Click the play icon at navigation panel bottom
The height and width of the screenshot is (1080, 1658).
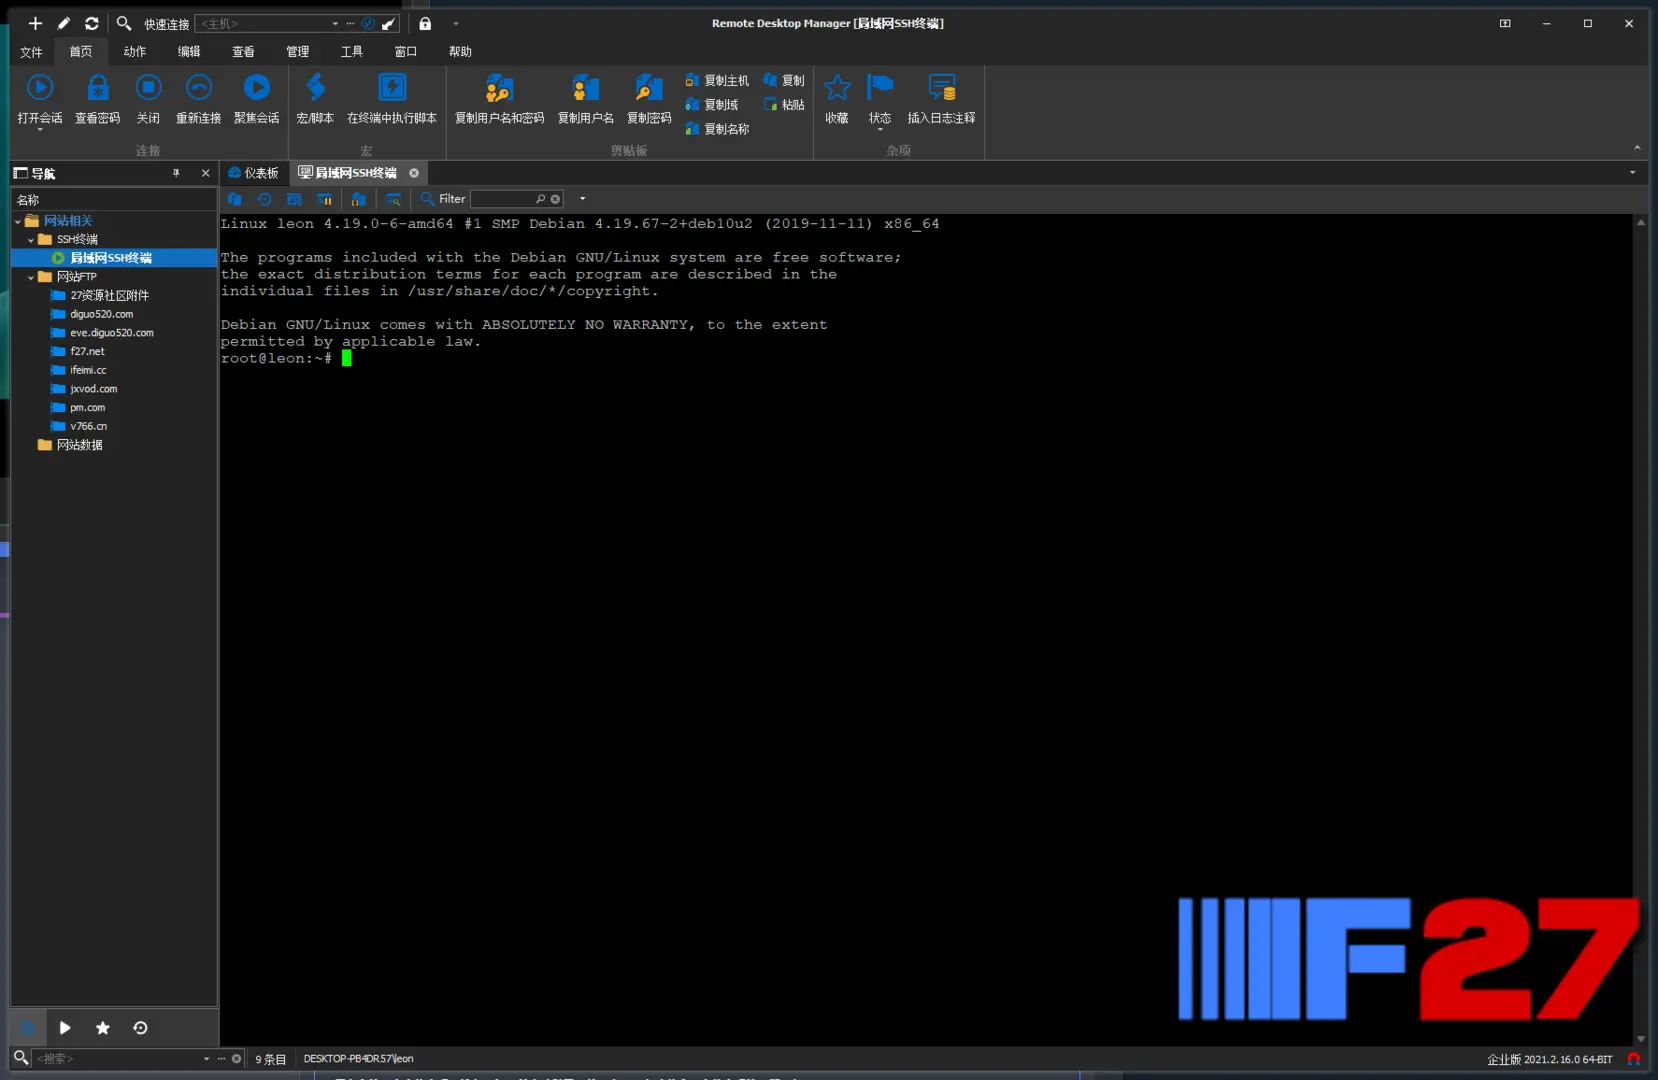tap(65, 1028)
